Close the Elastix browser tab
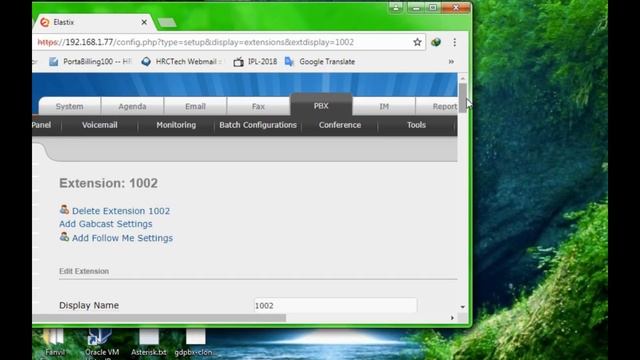The height and width of the screenshot is (360, 640). point(144,22)
